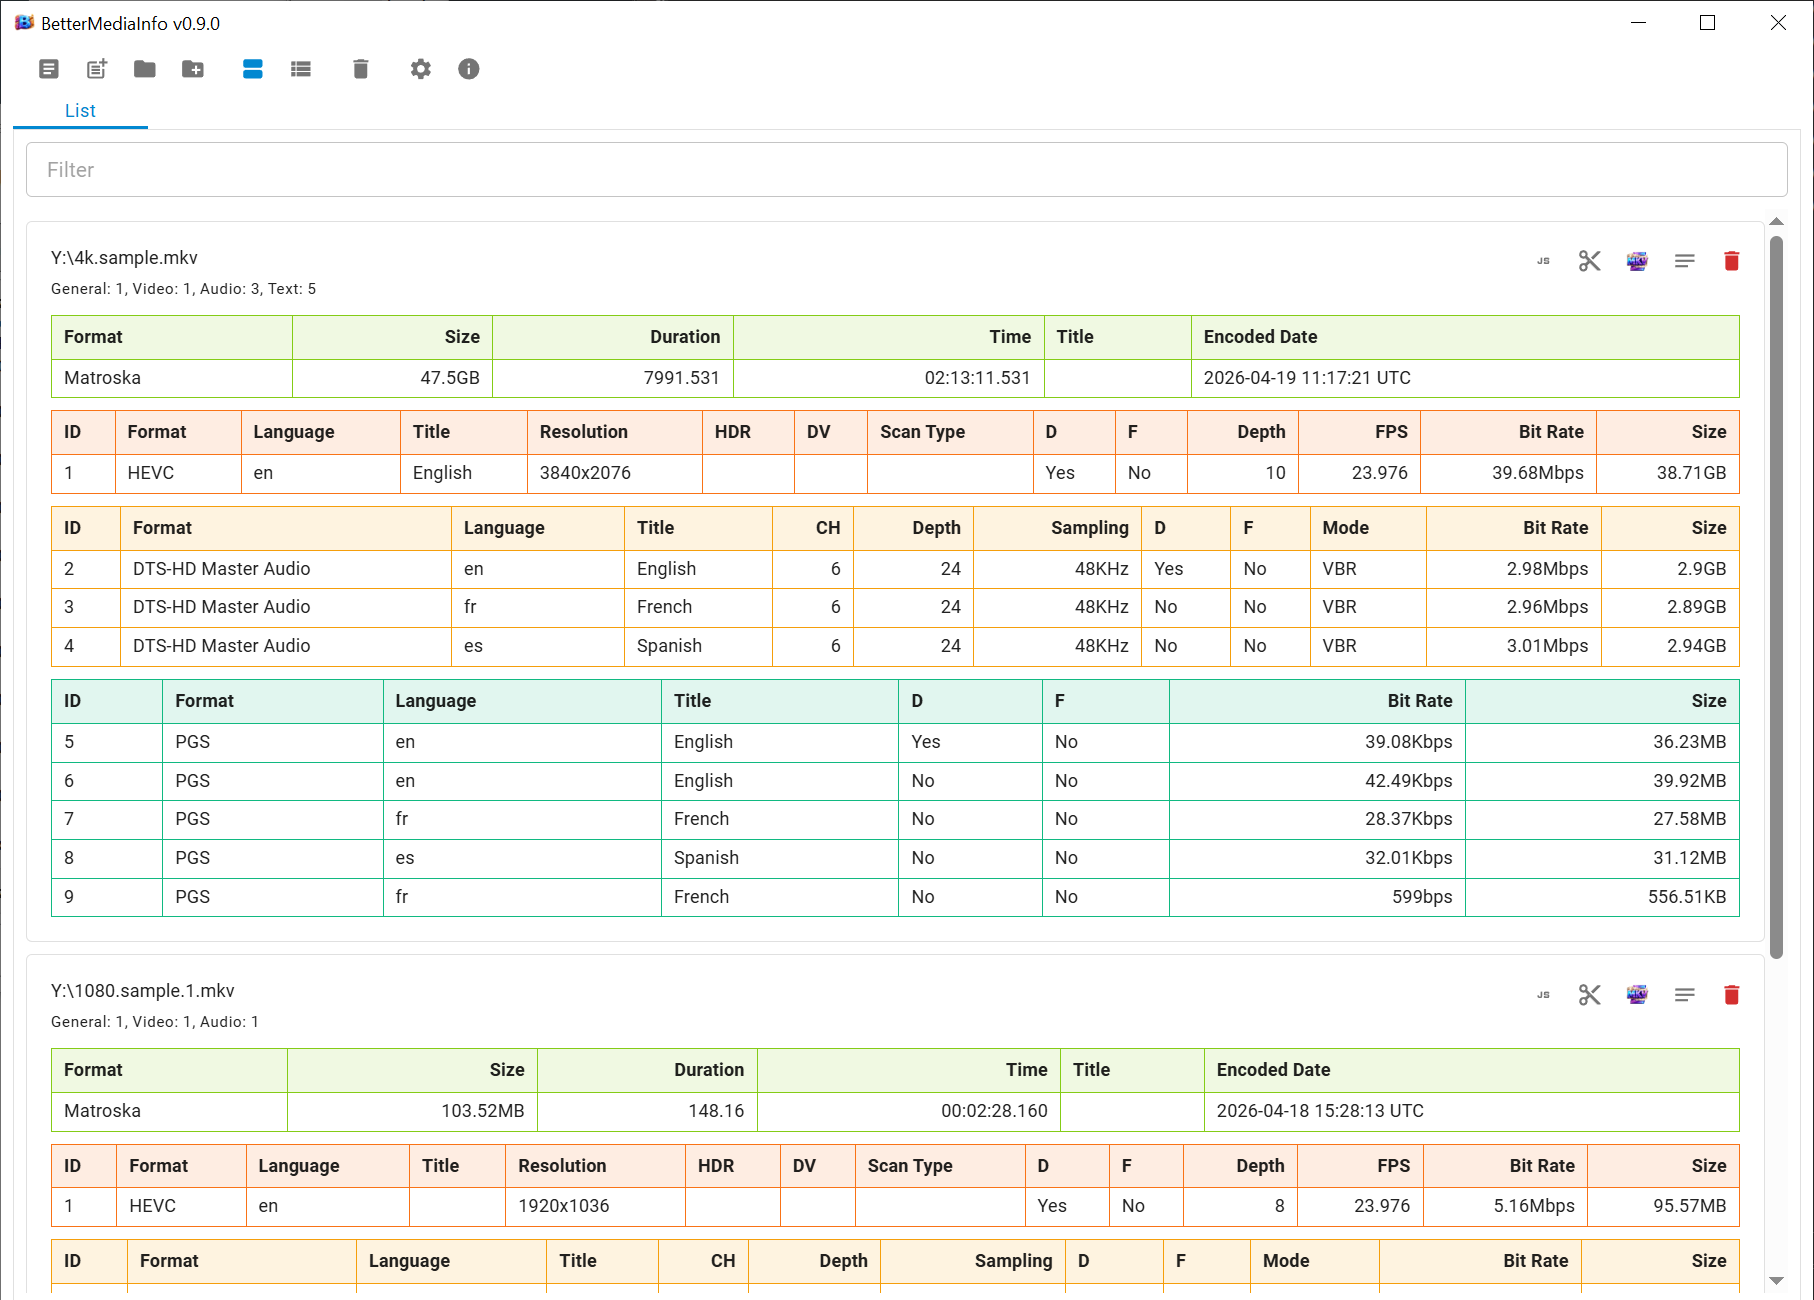Switch to the card view layout icon
This screenshot has width=1814, height=1300.
click(x=253, y=69)
